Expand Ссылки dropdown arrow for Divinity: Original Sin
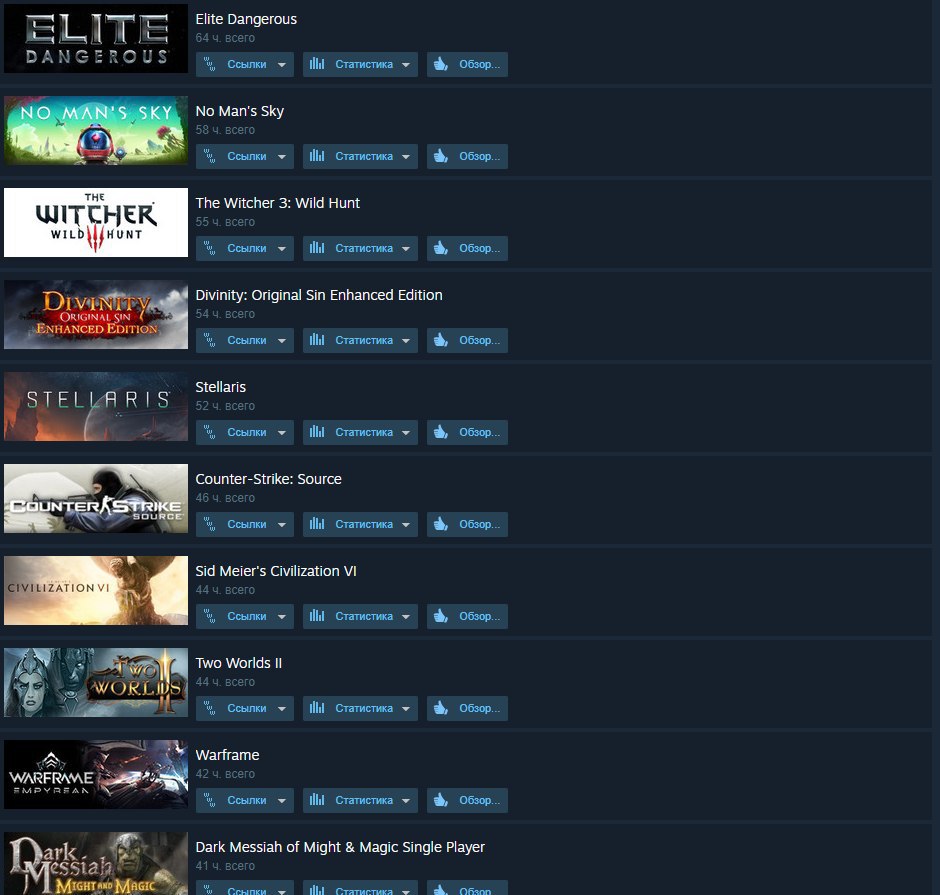 282,340
